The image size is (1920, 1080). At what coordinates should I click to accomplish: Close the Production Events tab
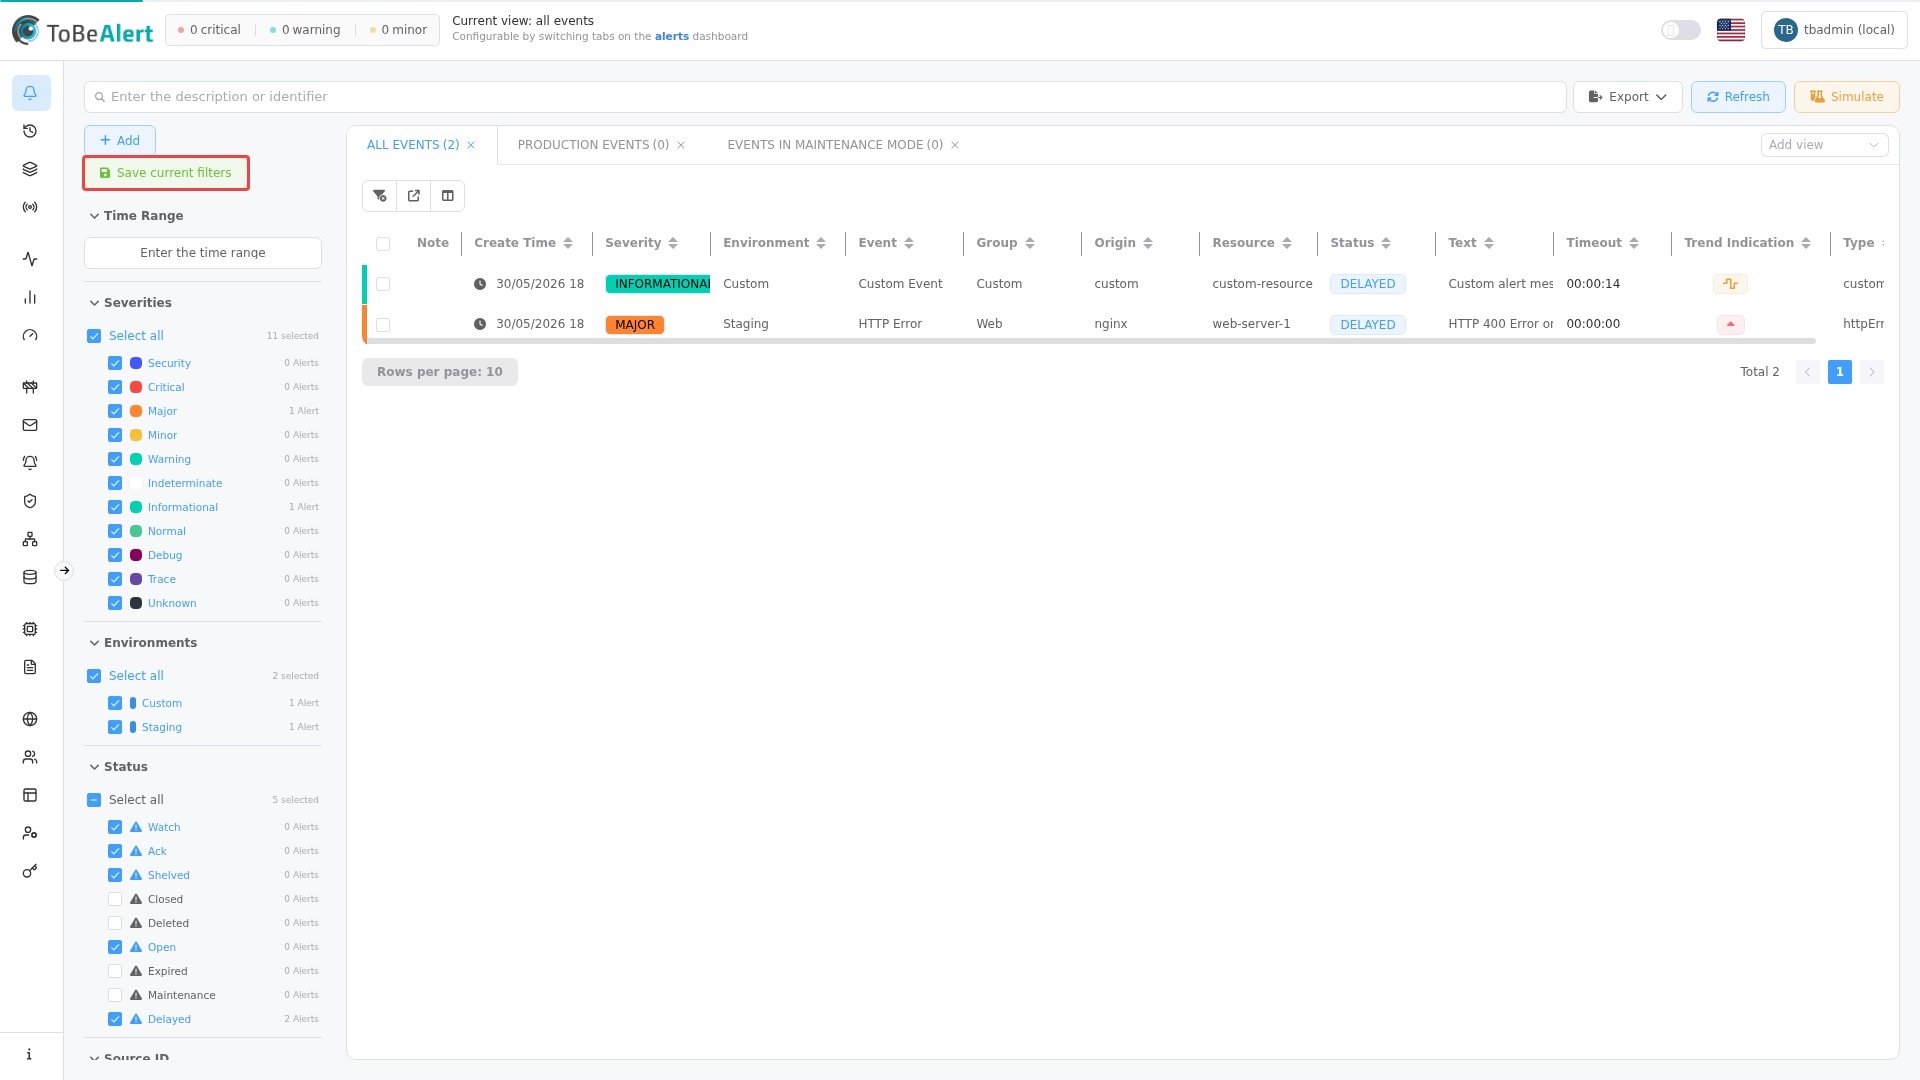point(681,145)
